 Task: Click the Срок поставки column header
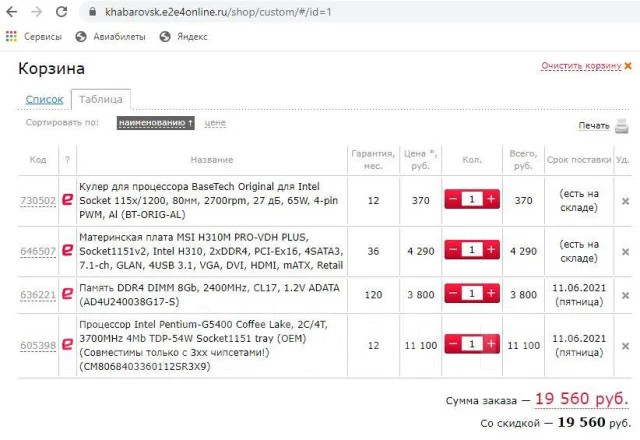point(579,160)
